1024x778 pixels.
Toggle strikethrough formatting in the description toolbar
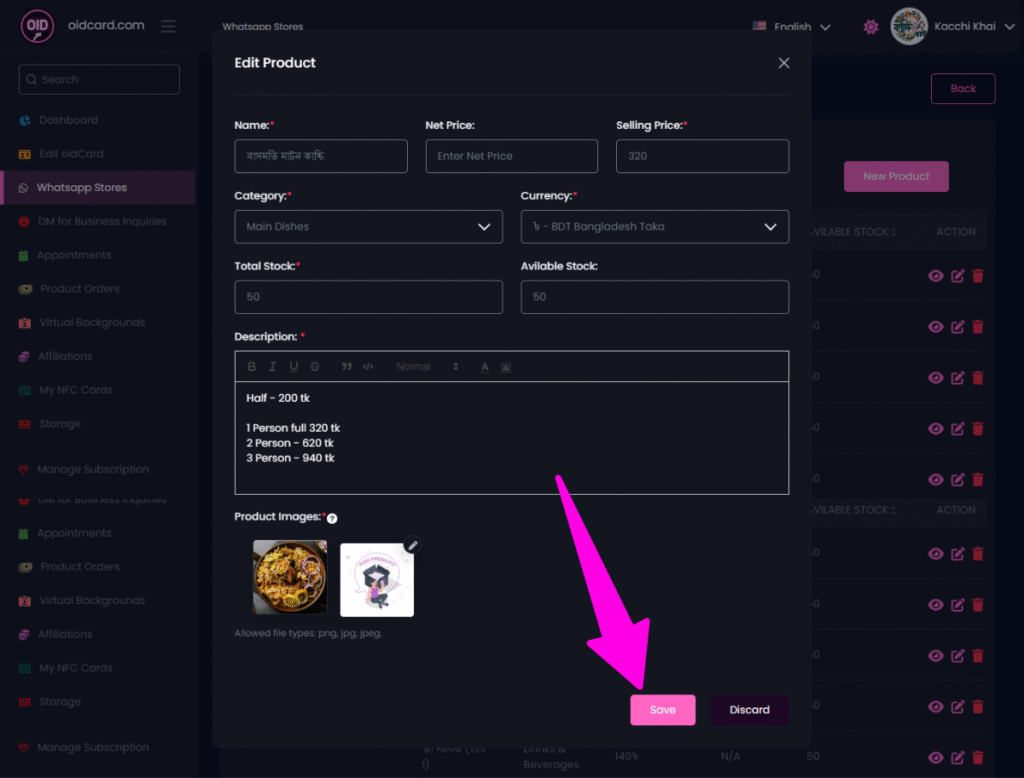315,367
